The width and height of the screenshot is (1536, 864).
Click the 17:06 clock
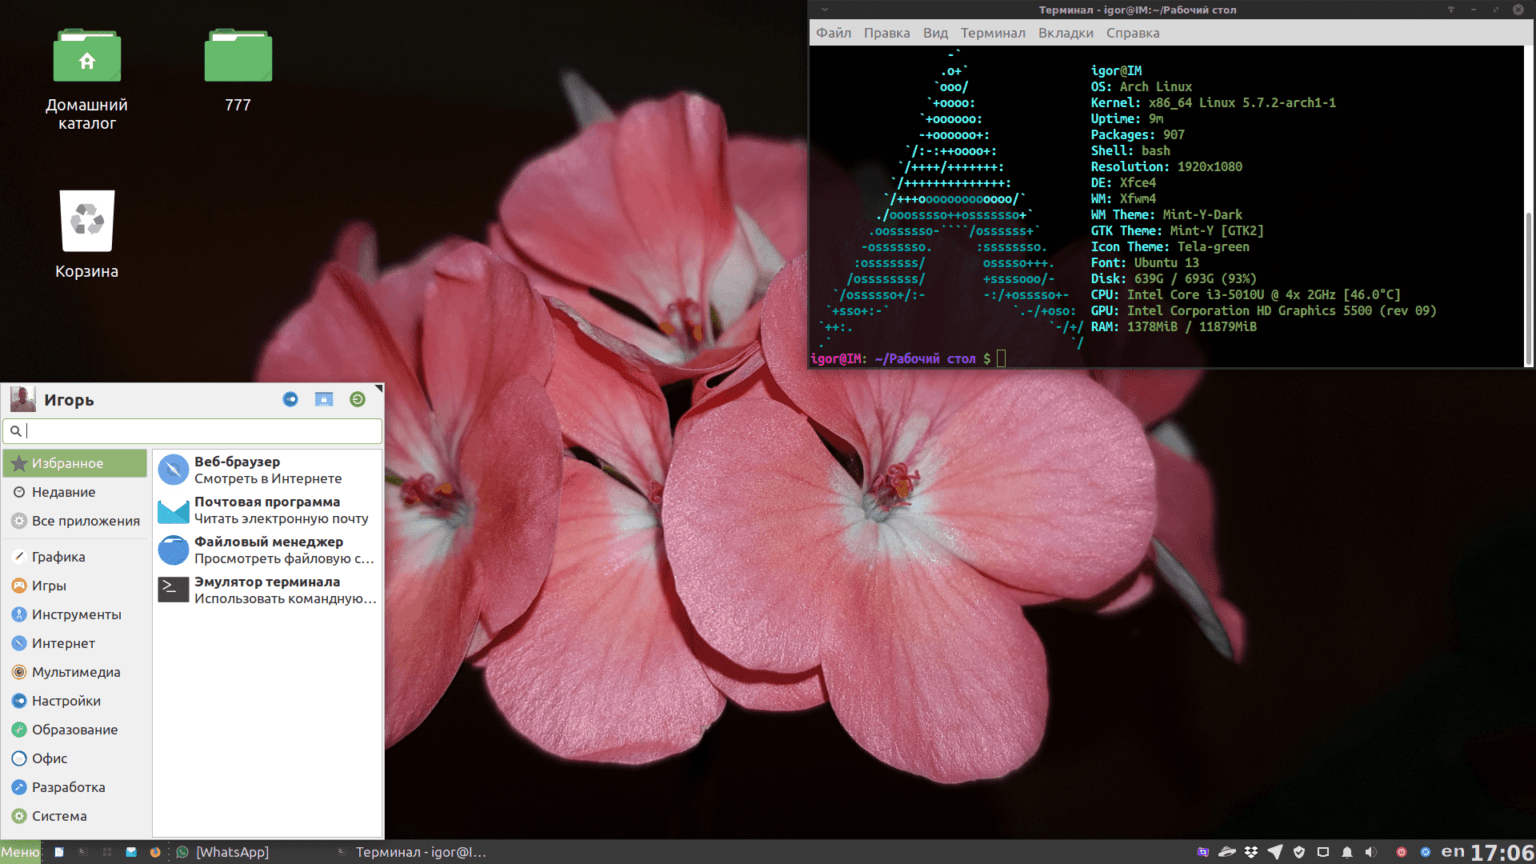coord(1502,852)
